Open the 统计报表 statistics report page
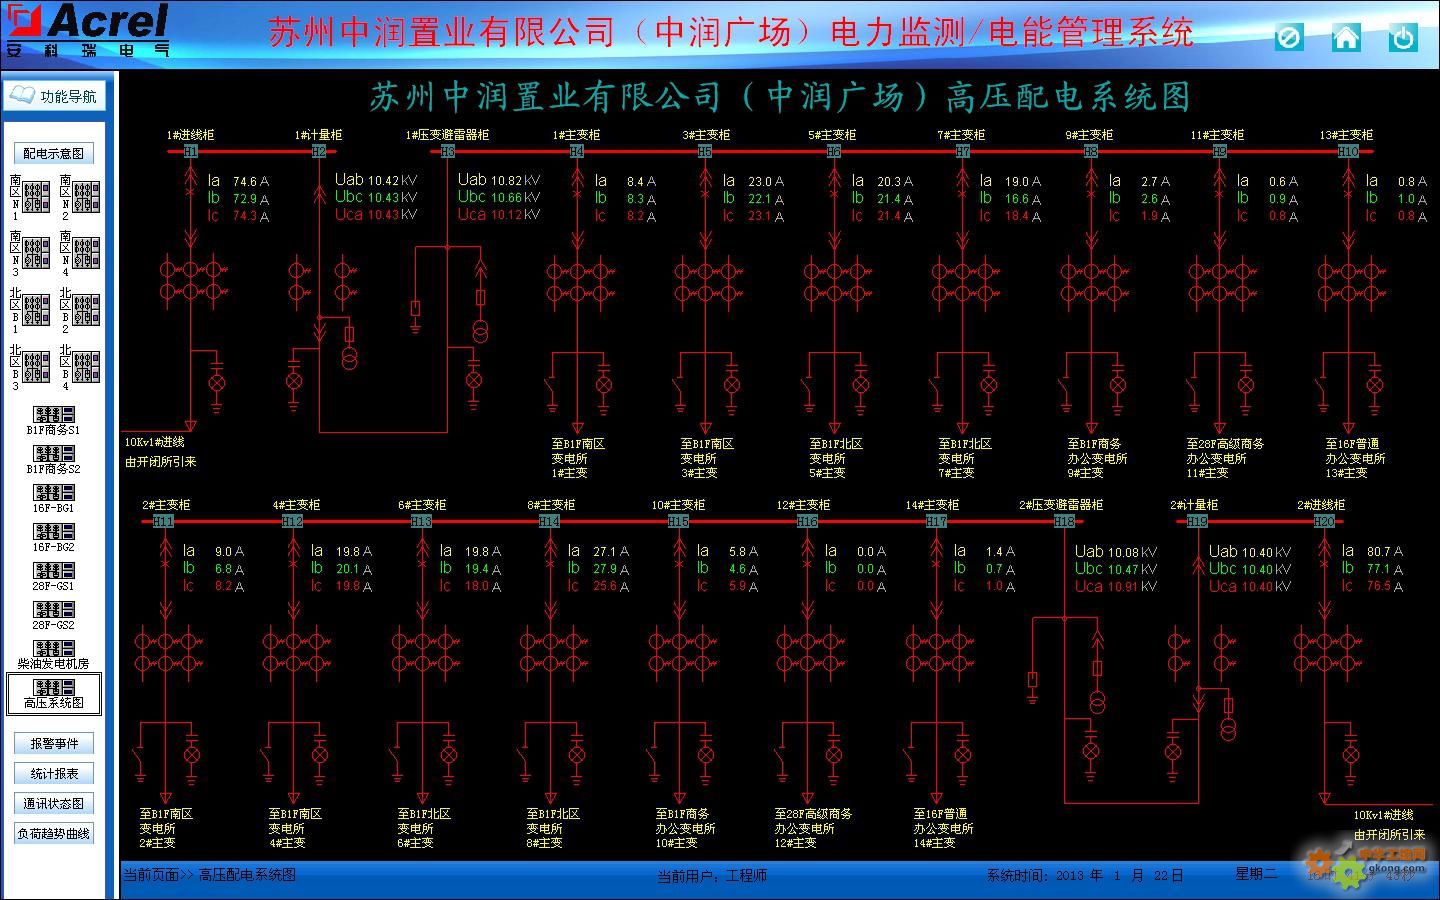Screen dimensions: 1440x900 [x=54, y=773]
